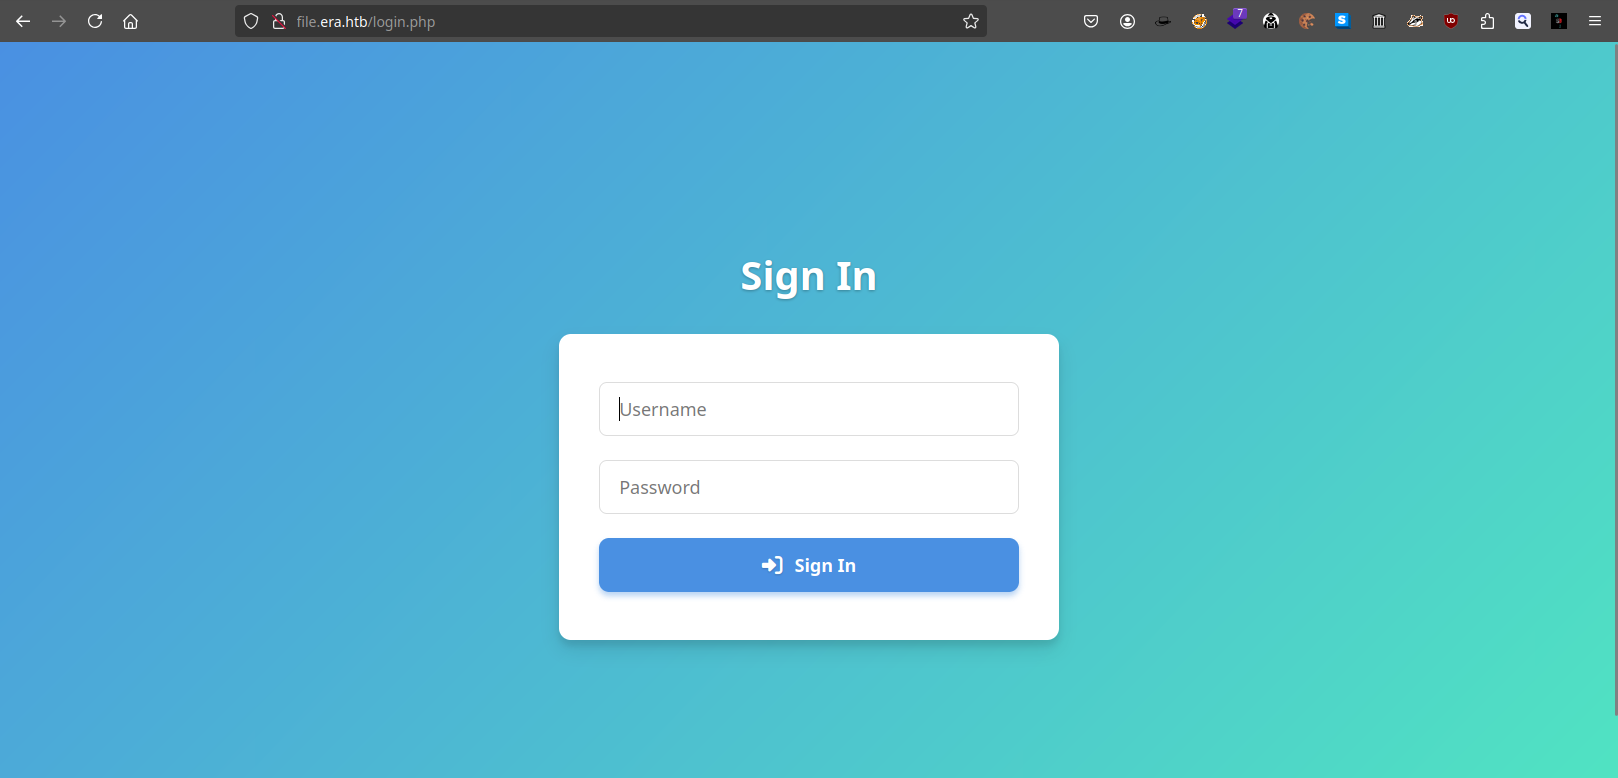Viewport: 1618px width, 778px height.
Task: Open the browser home page
Action: coord(130,21)
